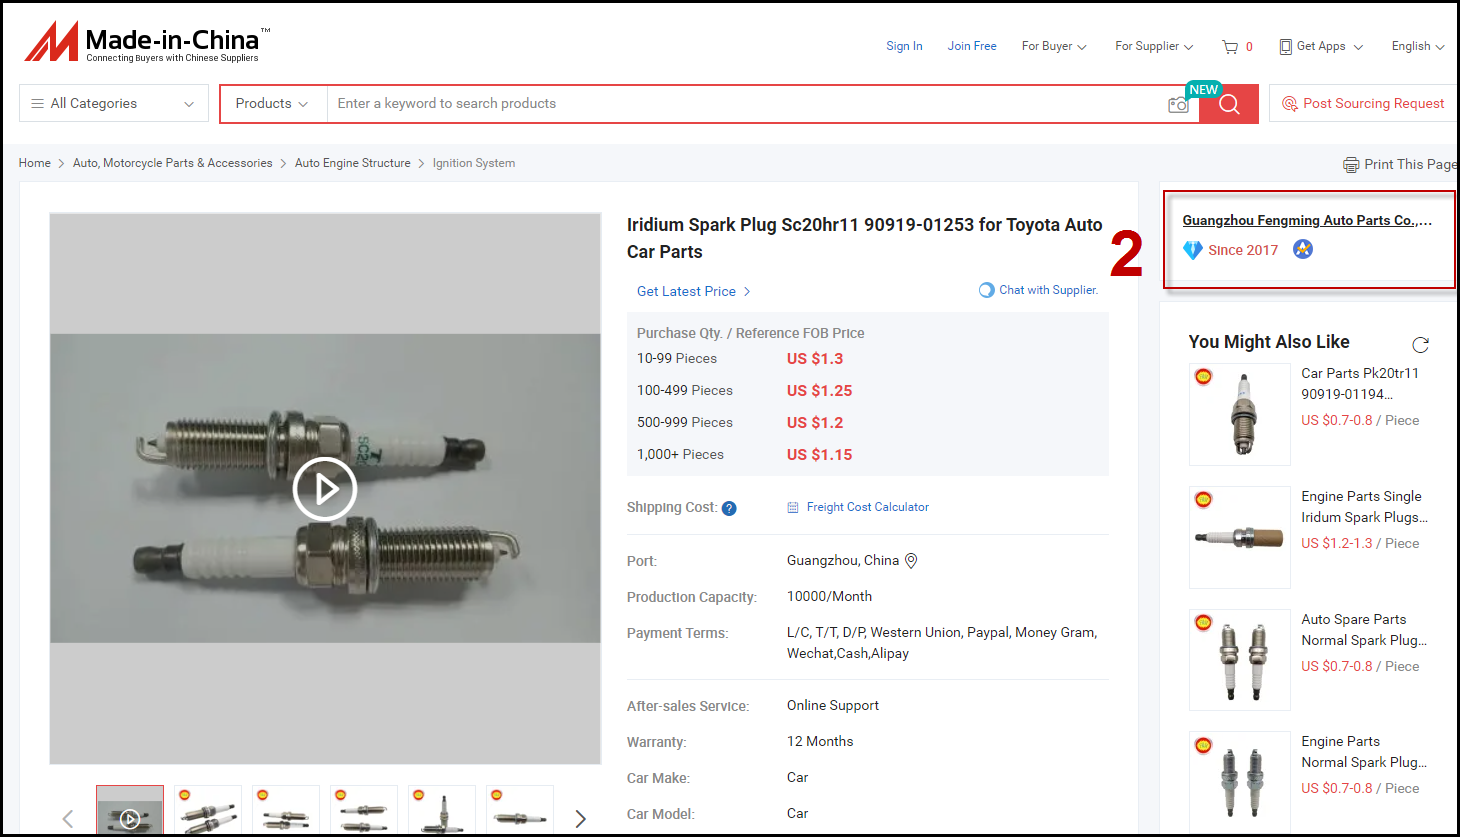Select the first video thumbnail in gallery
The height and width of the screenshot is (837, 1460).
click(x=130, y=810)
